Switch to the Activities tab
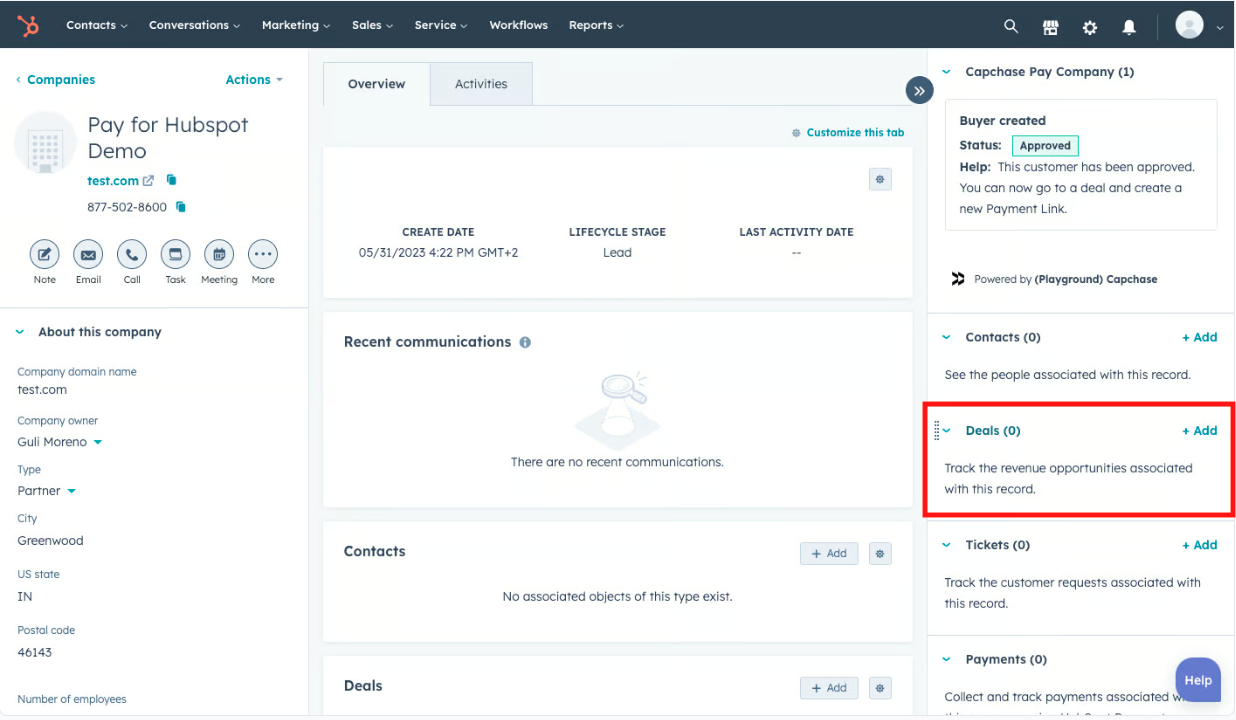Screen dimensions: 1236x720 [481, 84]
